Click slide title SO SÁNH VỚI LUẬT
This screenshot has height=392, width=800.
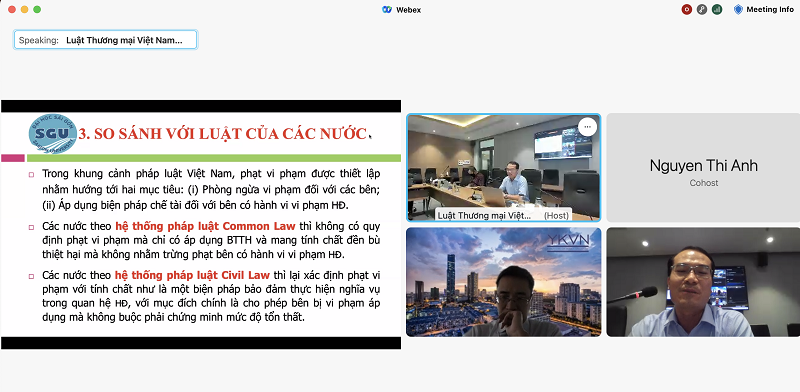point(223,134)
